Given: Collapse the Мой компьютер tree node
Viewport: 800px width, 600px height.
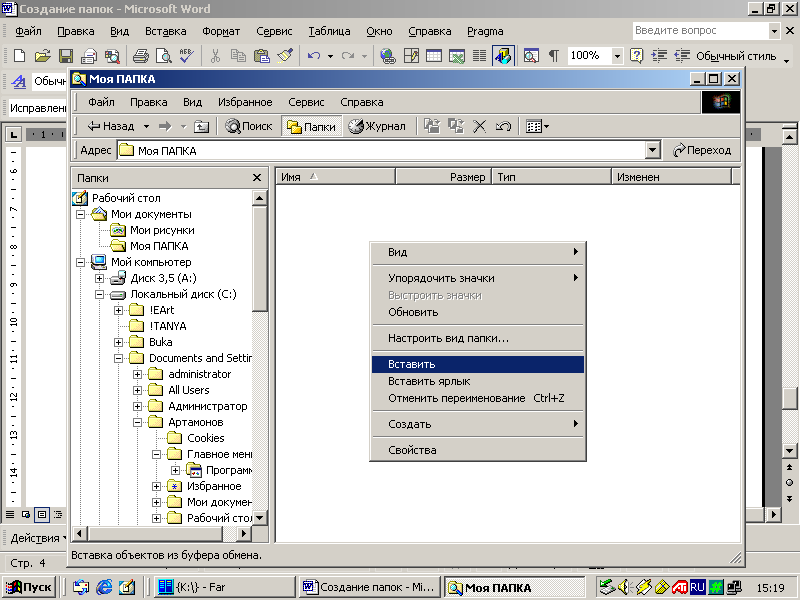Looking at the screenshot, I should click(81, 262).
